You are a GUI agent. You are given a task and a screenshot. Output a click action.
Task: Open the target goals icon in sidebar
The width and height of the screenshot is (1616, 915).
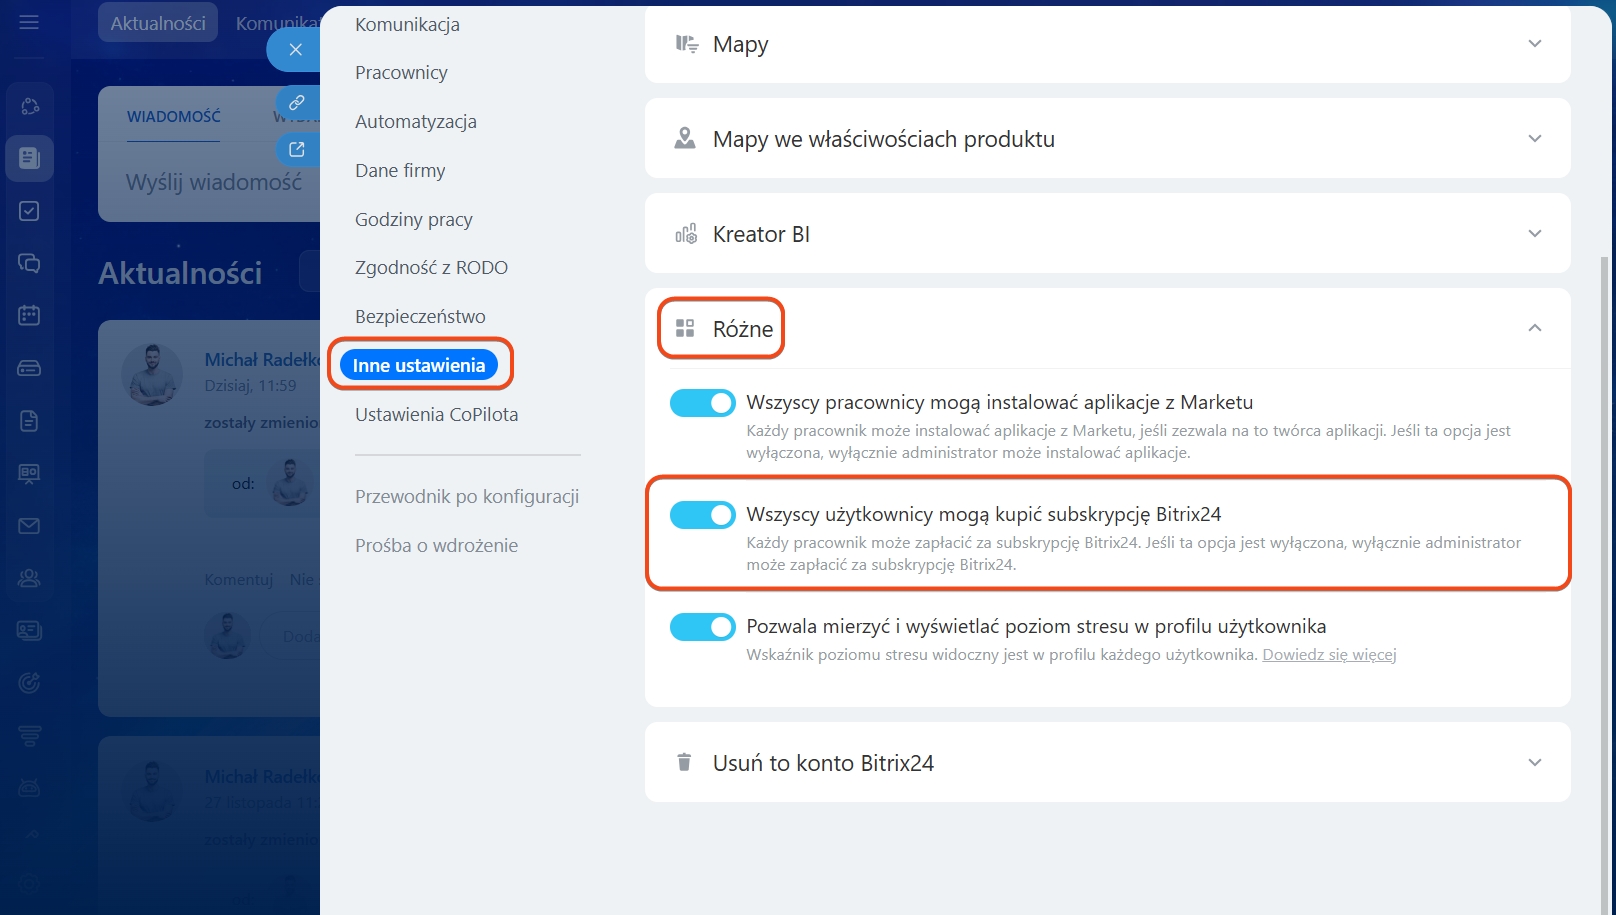pos(29,683)
